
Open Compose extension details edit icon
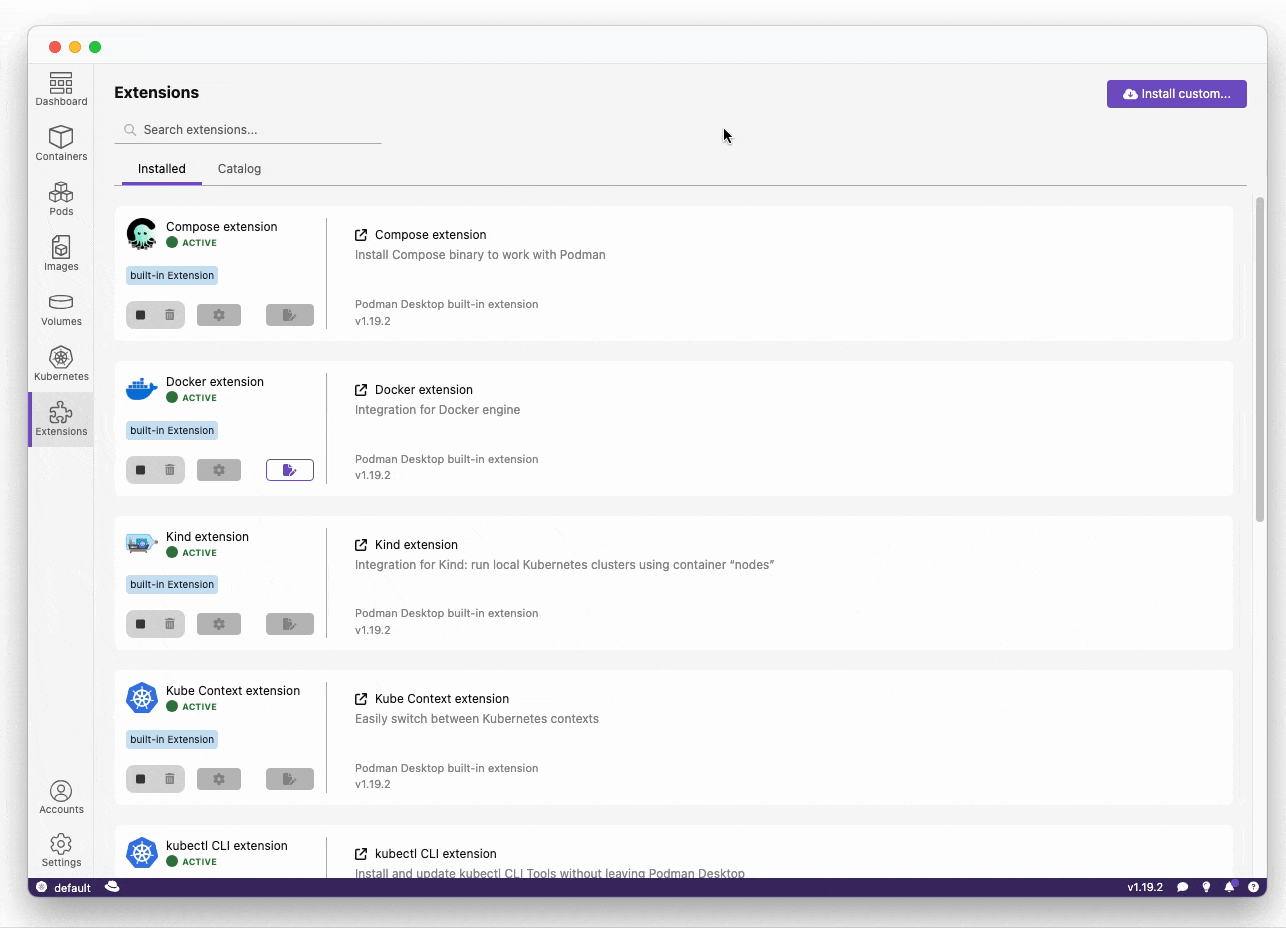pyautogui.click(x=290, y=315)
